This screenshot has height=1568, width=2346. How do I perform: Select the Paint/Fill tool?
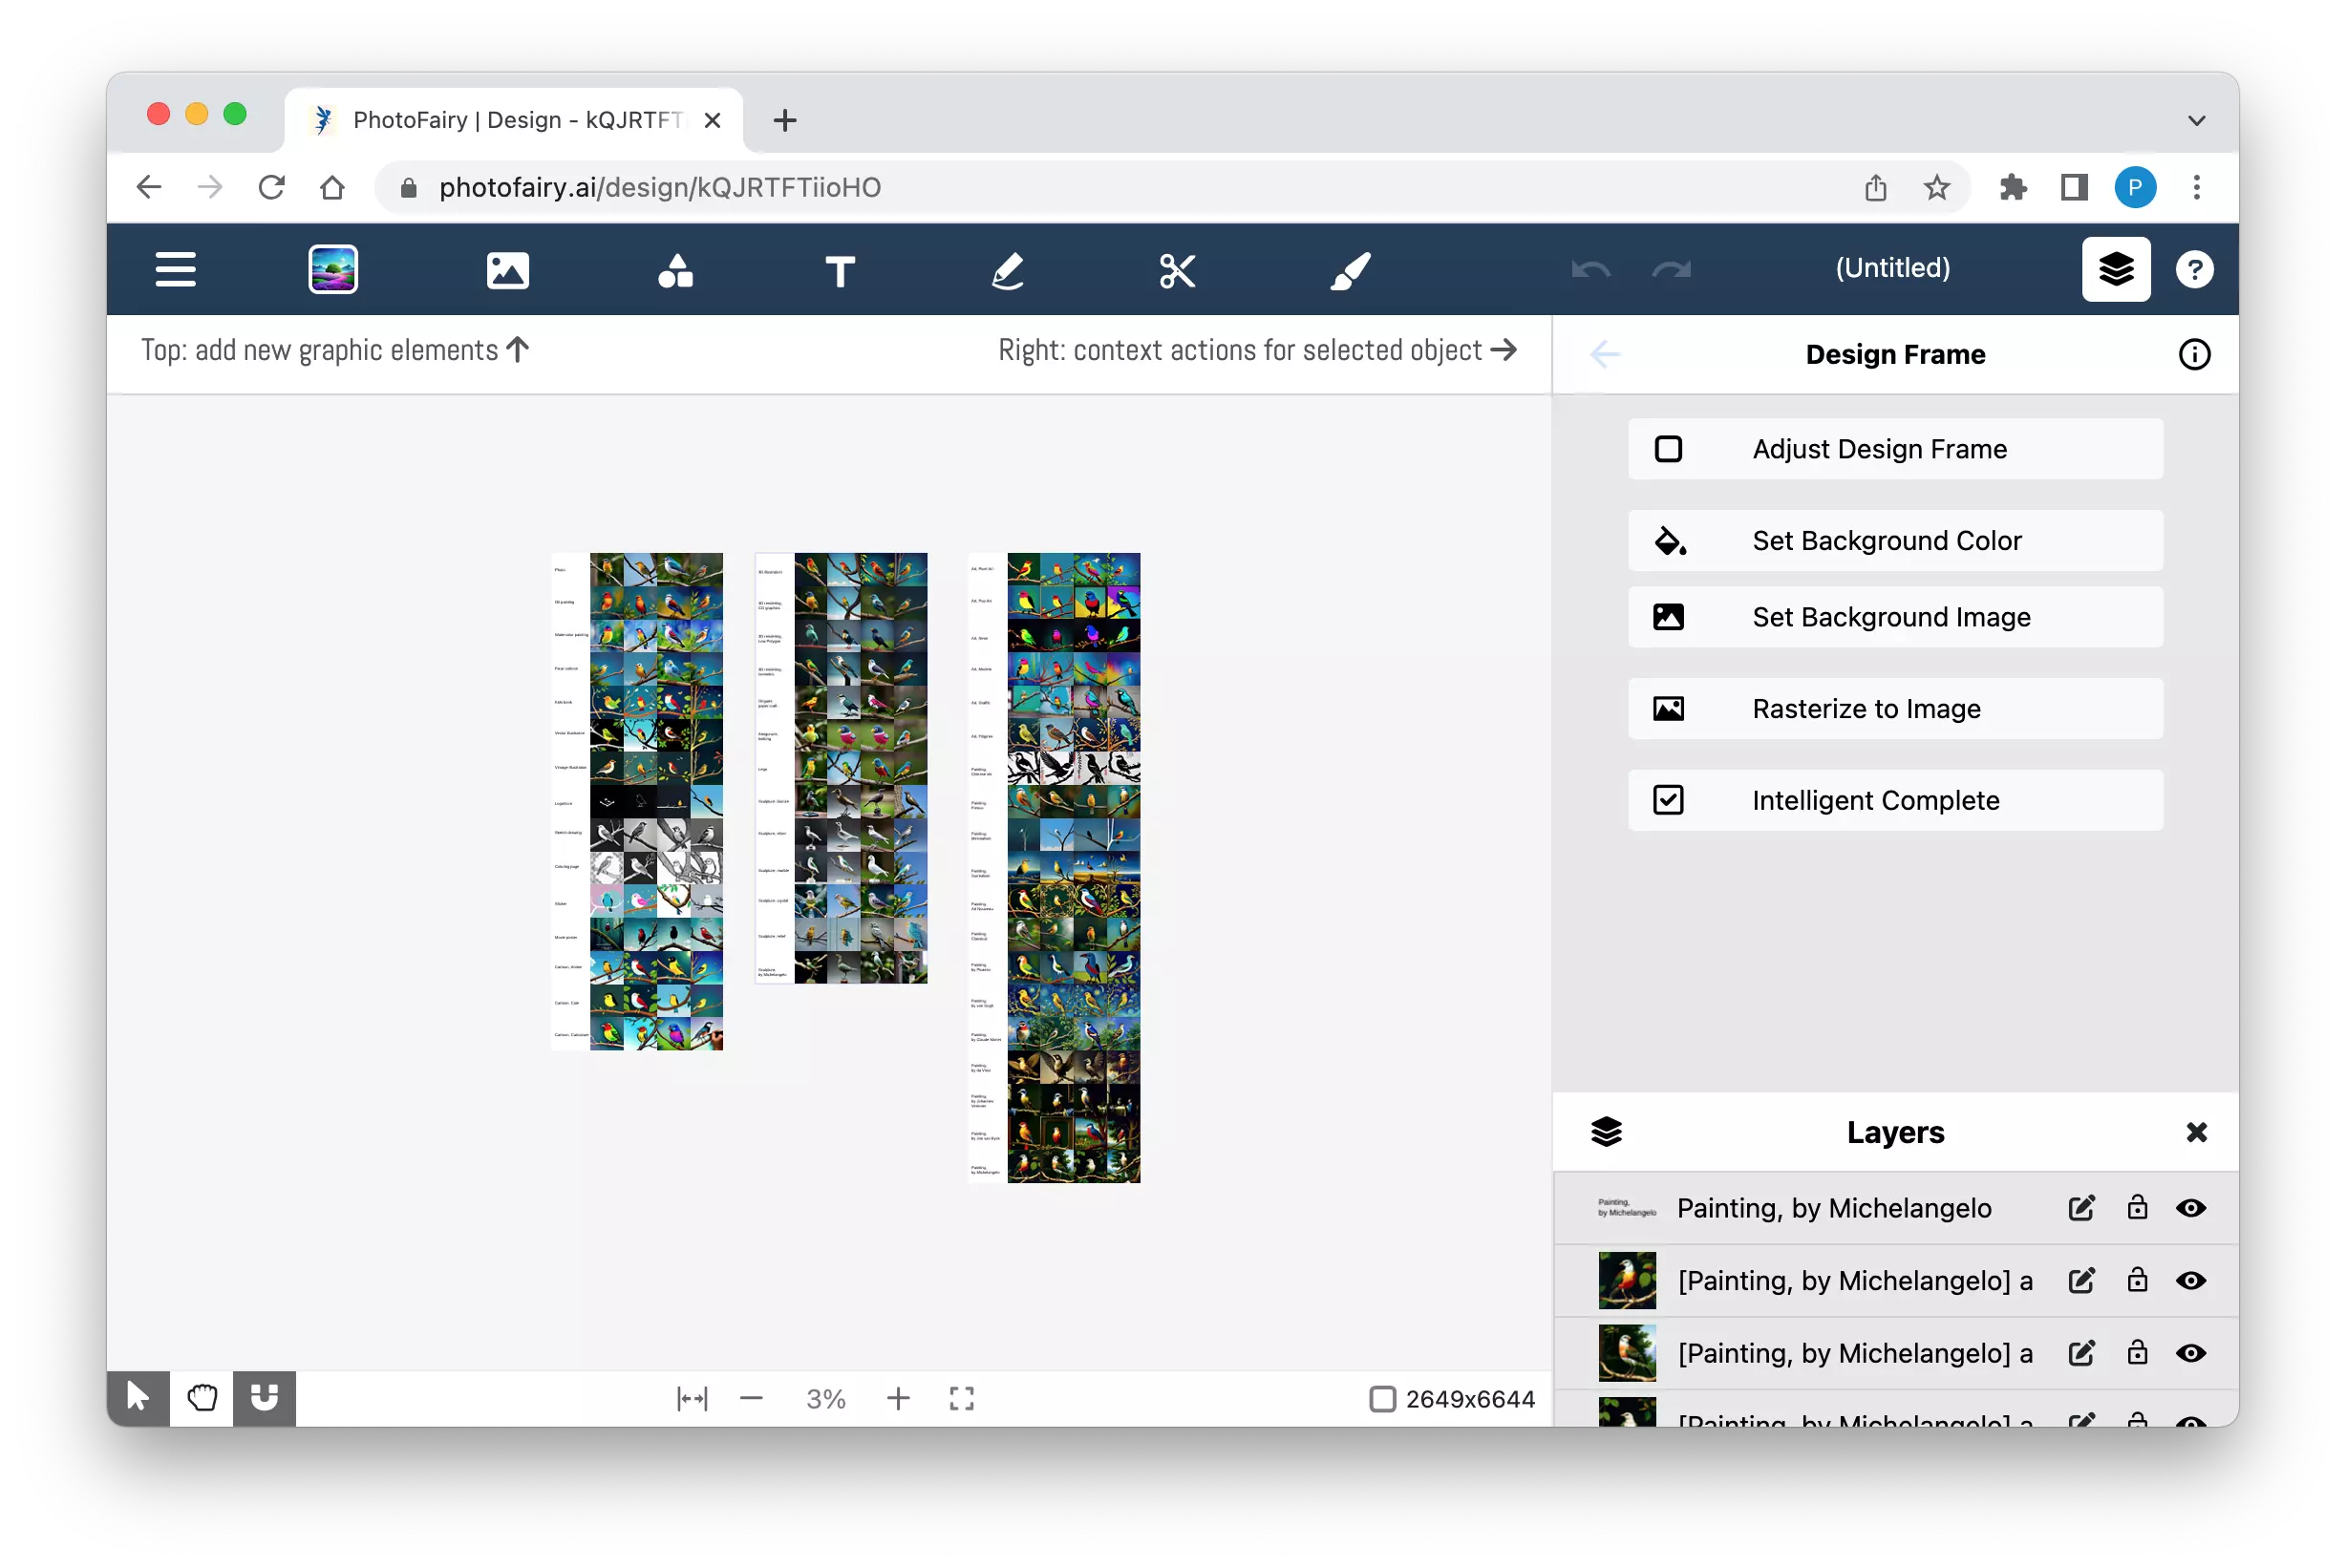click(1350, 269)
